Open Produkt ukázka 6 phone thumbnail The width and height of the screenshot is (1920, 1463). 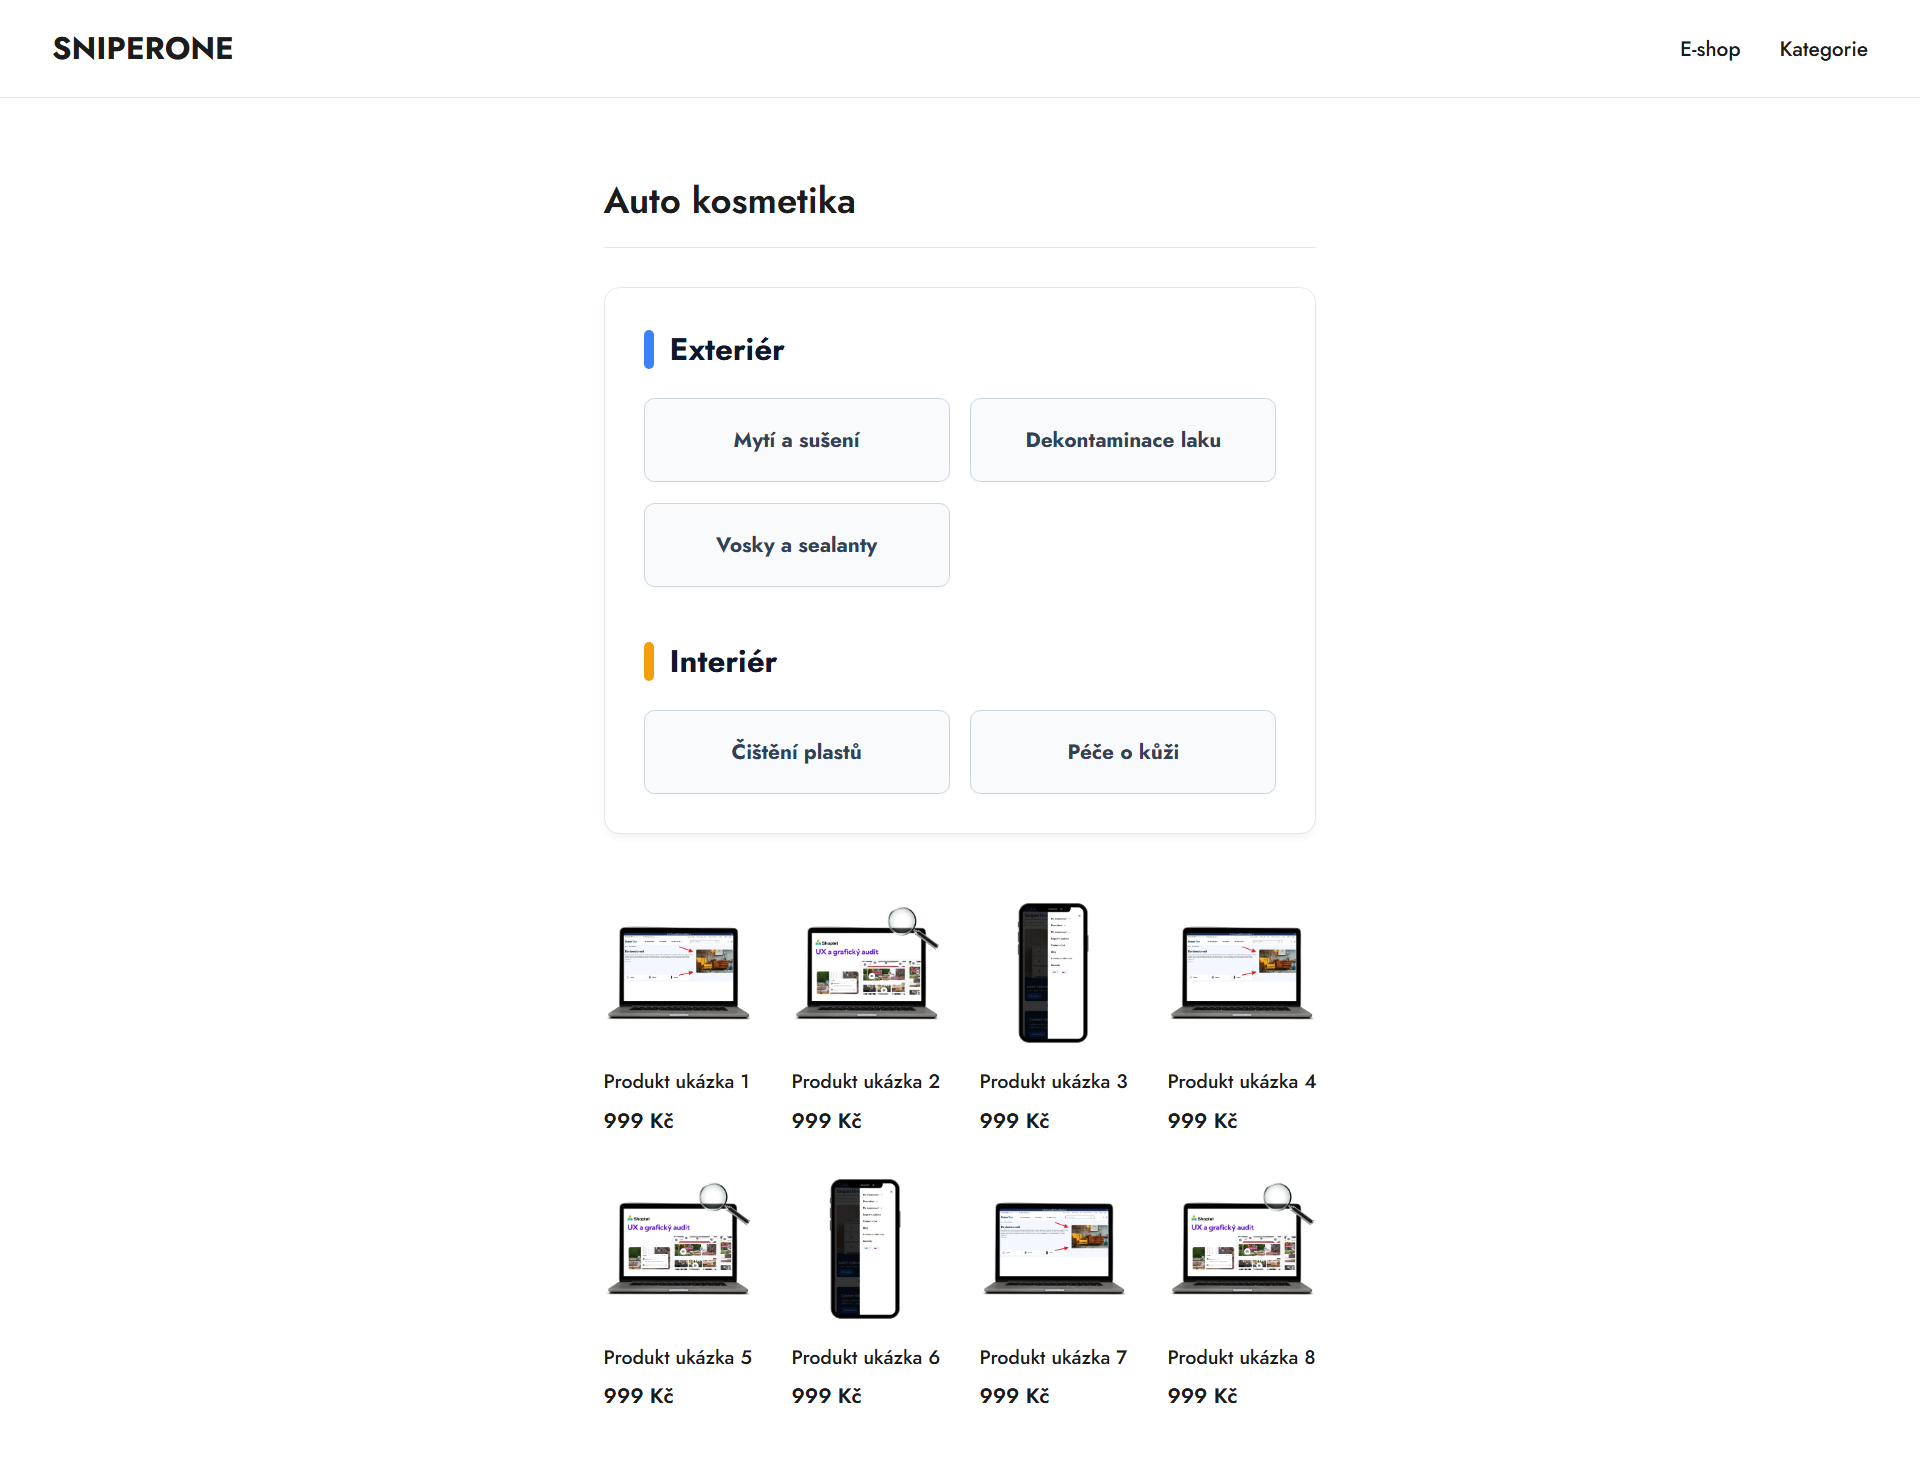pyautogui.click(x=866, y=1248)
